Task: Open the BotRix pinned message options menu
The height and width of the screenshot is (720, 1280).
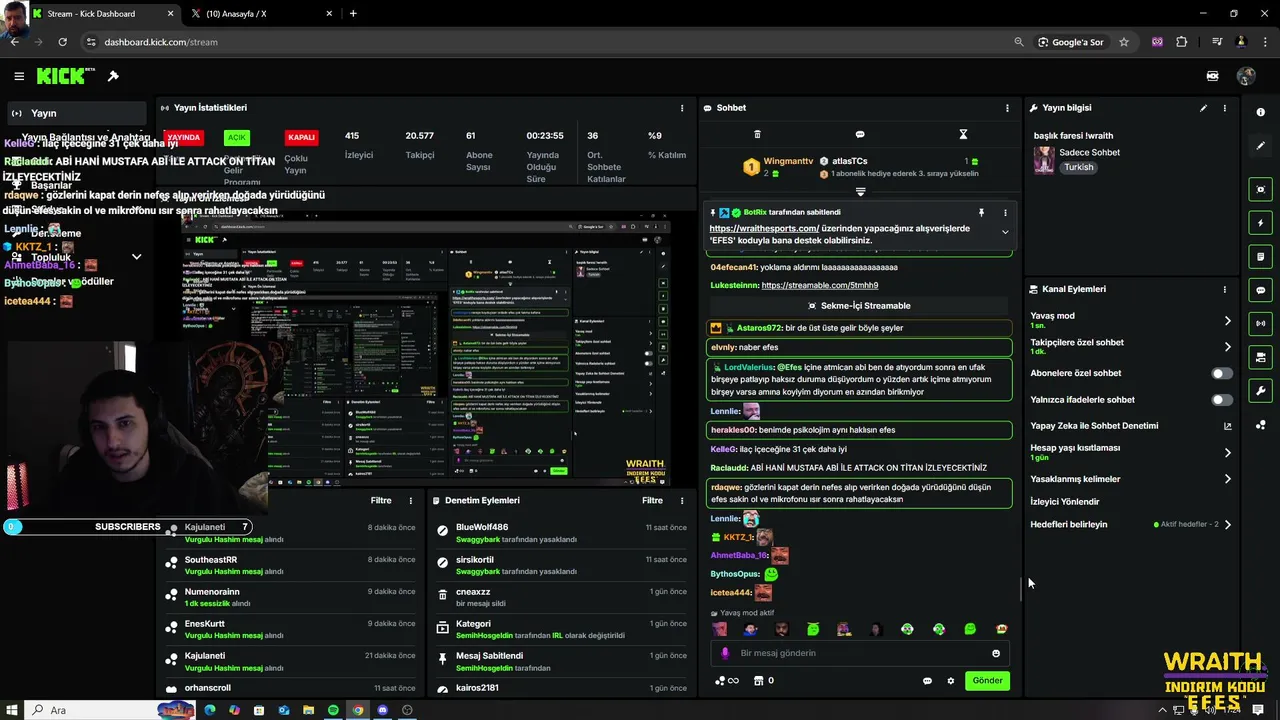Action: click(x=1005, y=212)
